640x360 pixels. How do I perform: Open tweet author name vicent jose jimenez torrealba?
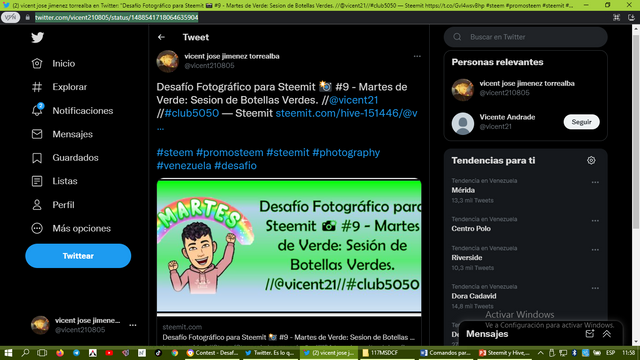231,56
